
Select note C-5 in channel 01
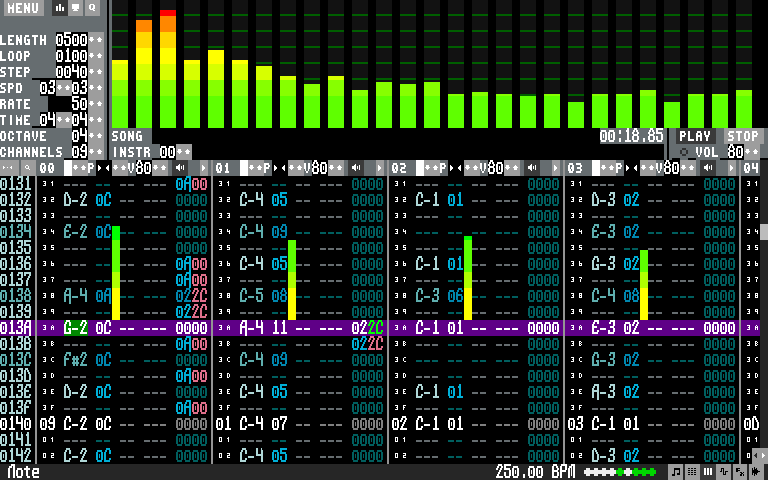click(252, 295)
